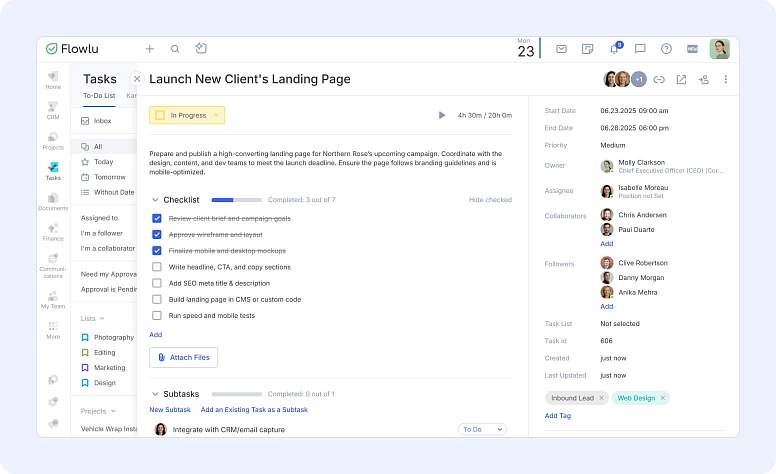The image size is (776, 474).
Task: Open the To Do subtask status dropdown
Action: 482,429
